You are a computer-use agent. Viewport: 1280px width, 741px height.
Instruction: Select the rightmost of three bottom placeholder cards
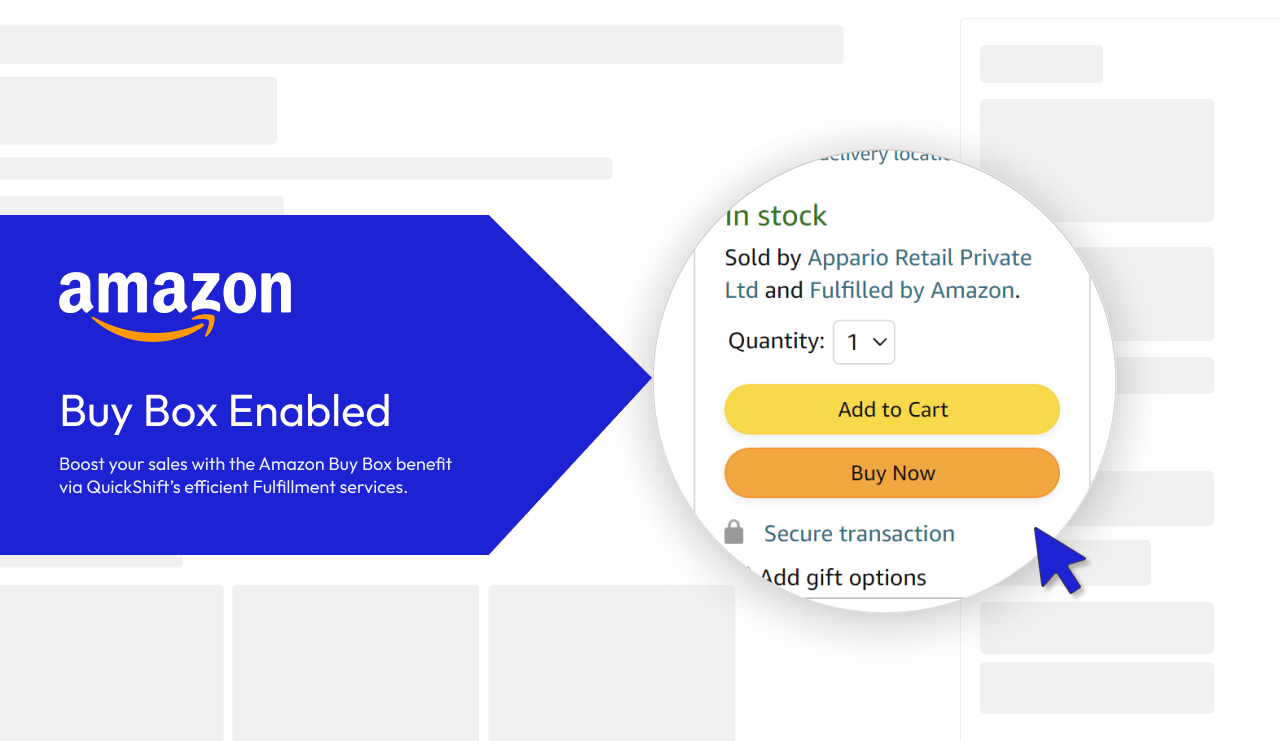click(x=611, y=662)
